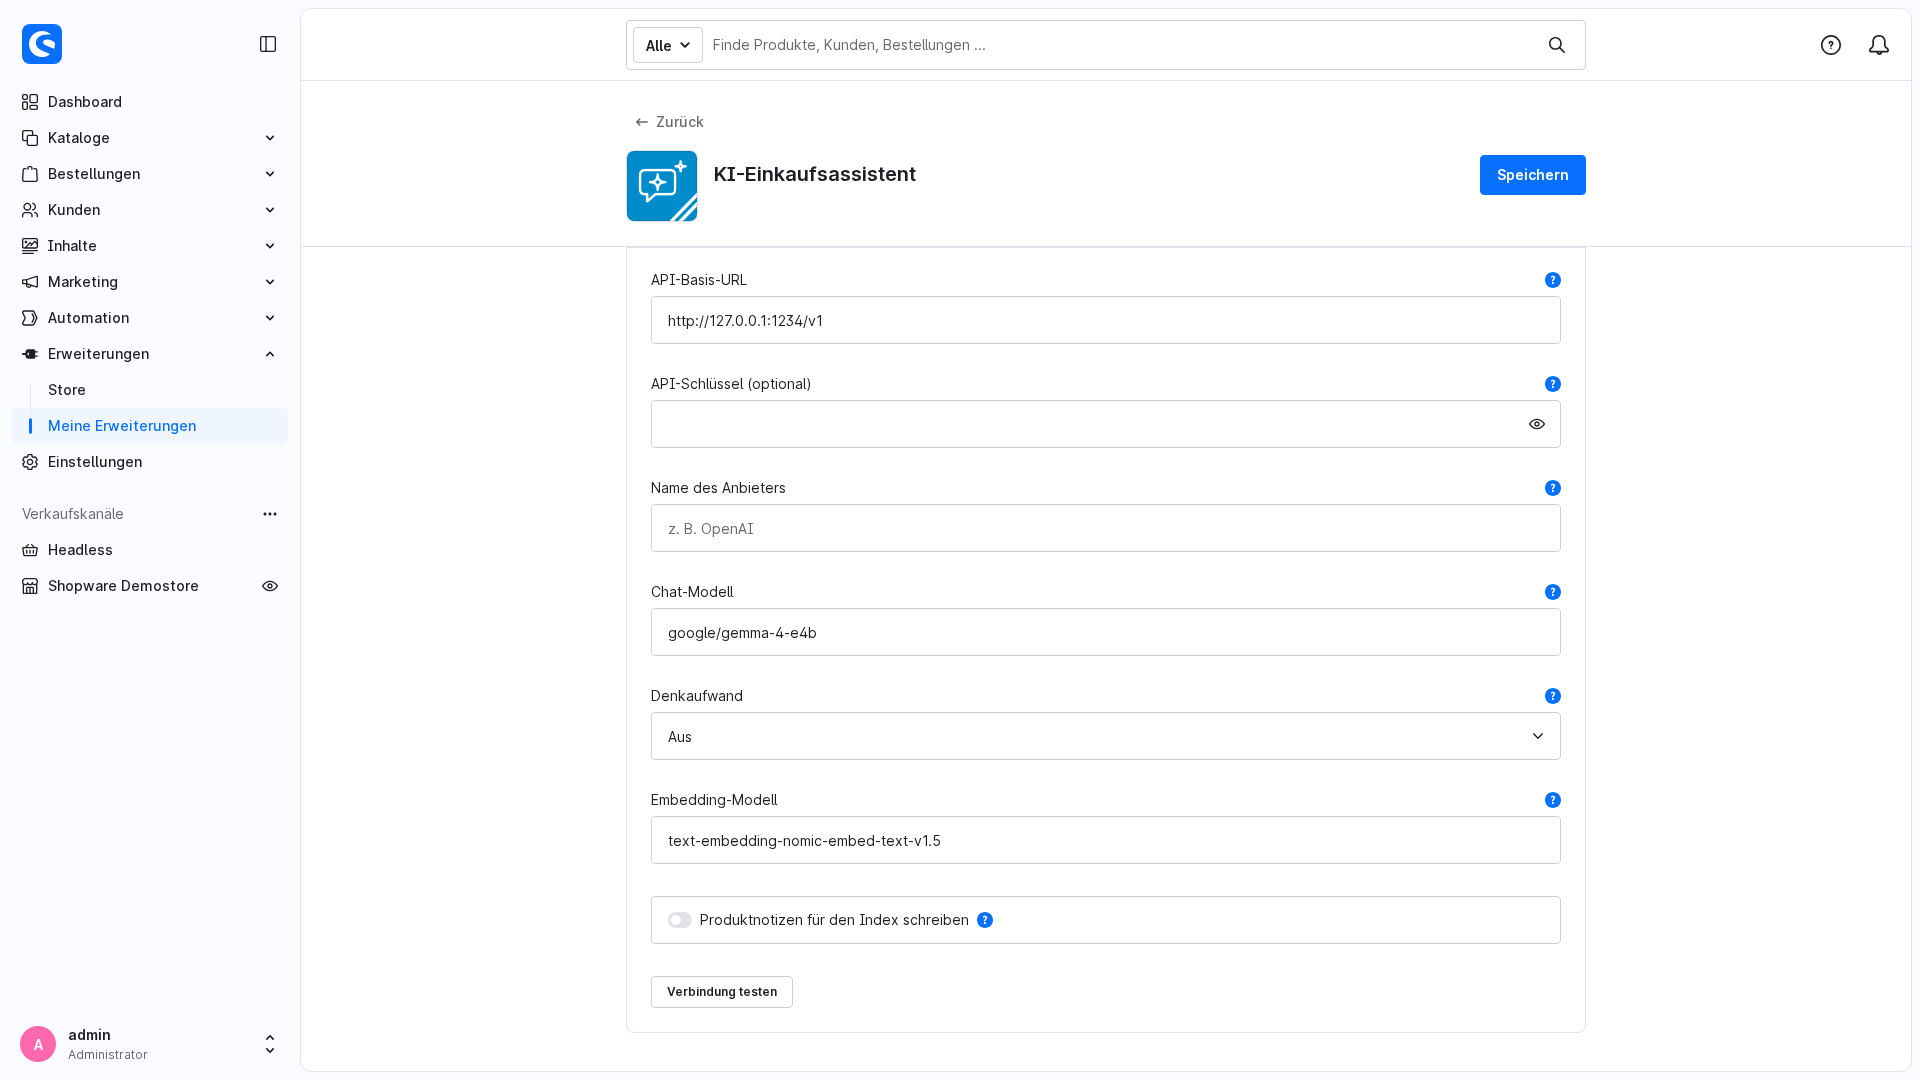Show help for API-Basis-URL

(1553, 280)
